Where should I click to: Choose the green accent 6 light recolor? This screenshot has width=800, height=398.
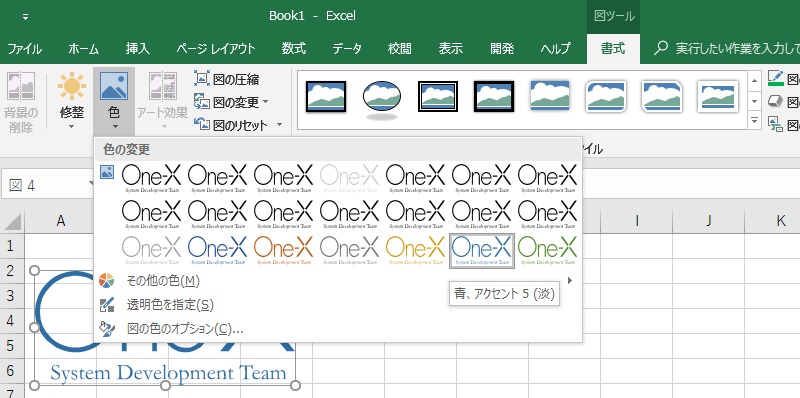pyautogui.click(x=547, y=251)
